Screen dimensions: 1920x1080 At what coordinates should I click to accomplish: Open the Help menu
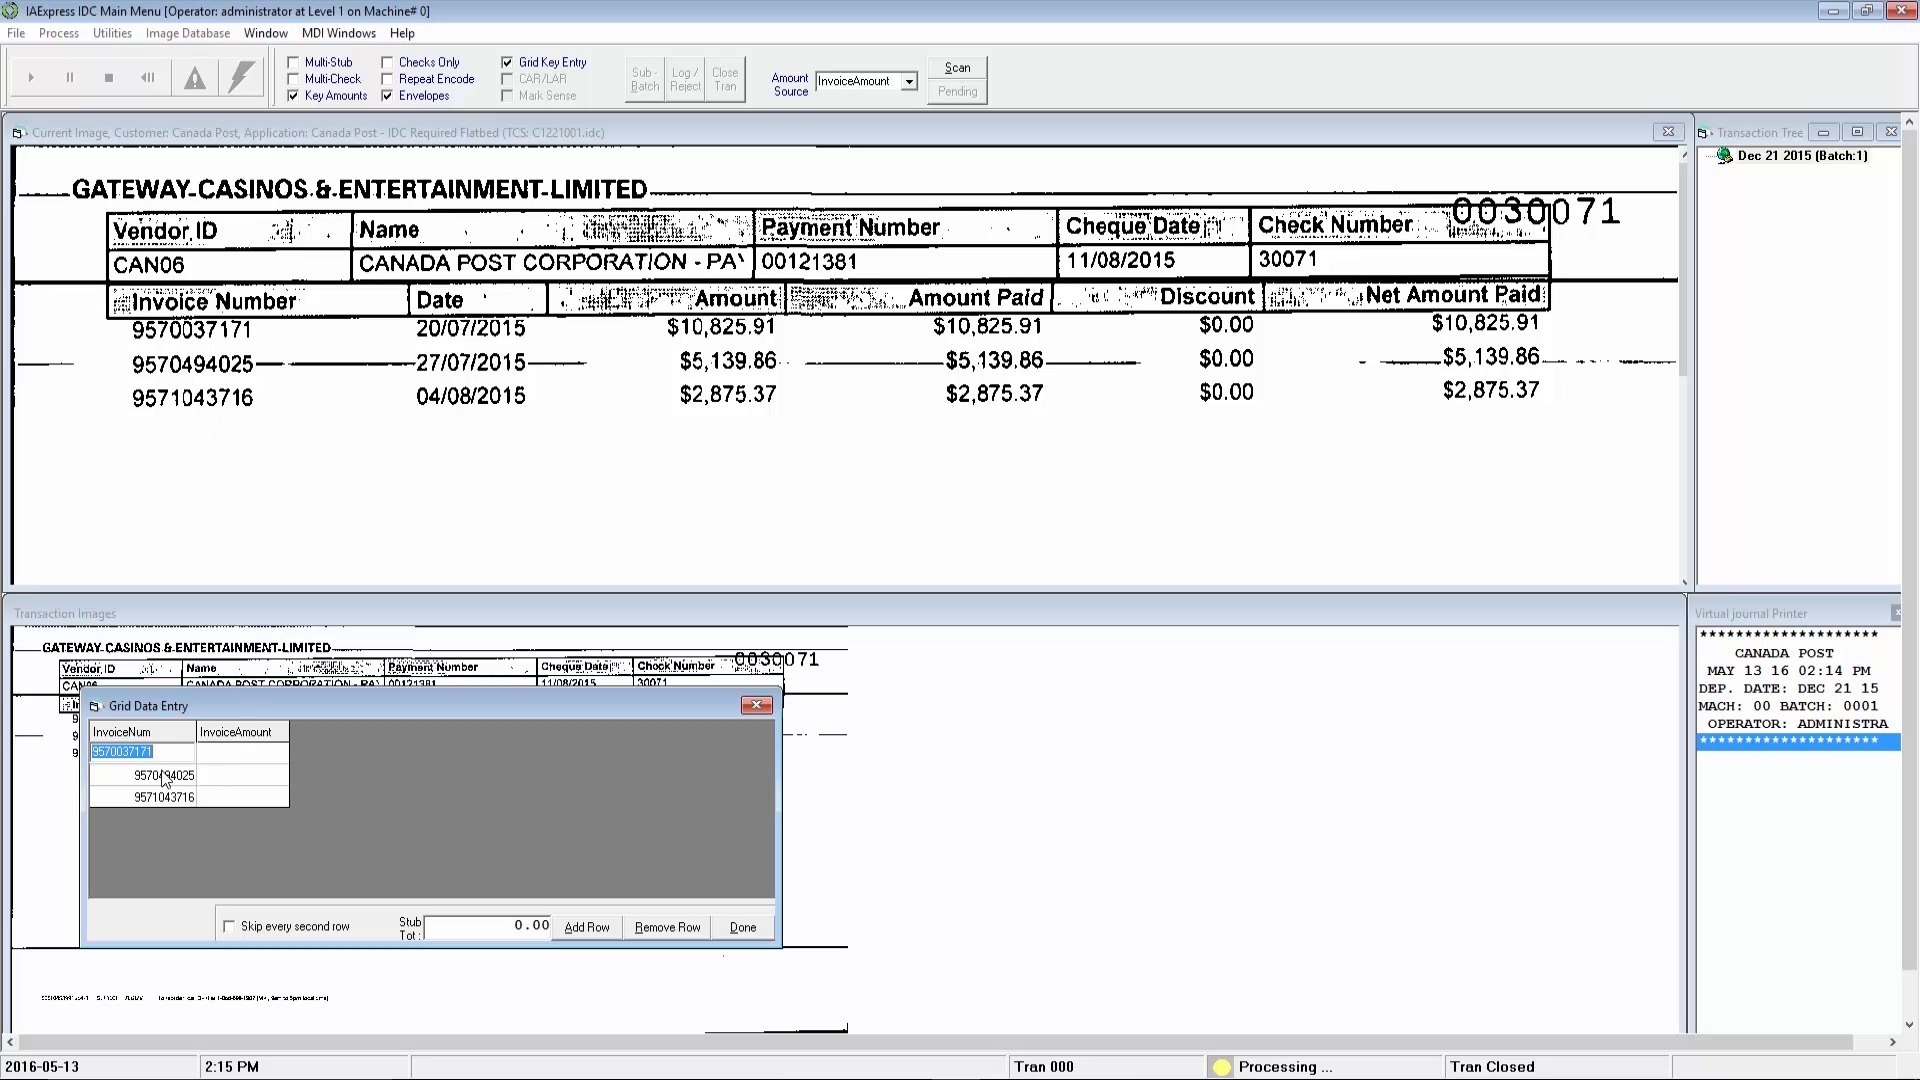(x=402, y=33)
